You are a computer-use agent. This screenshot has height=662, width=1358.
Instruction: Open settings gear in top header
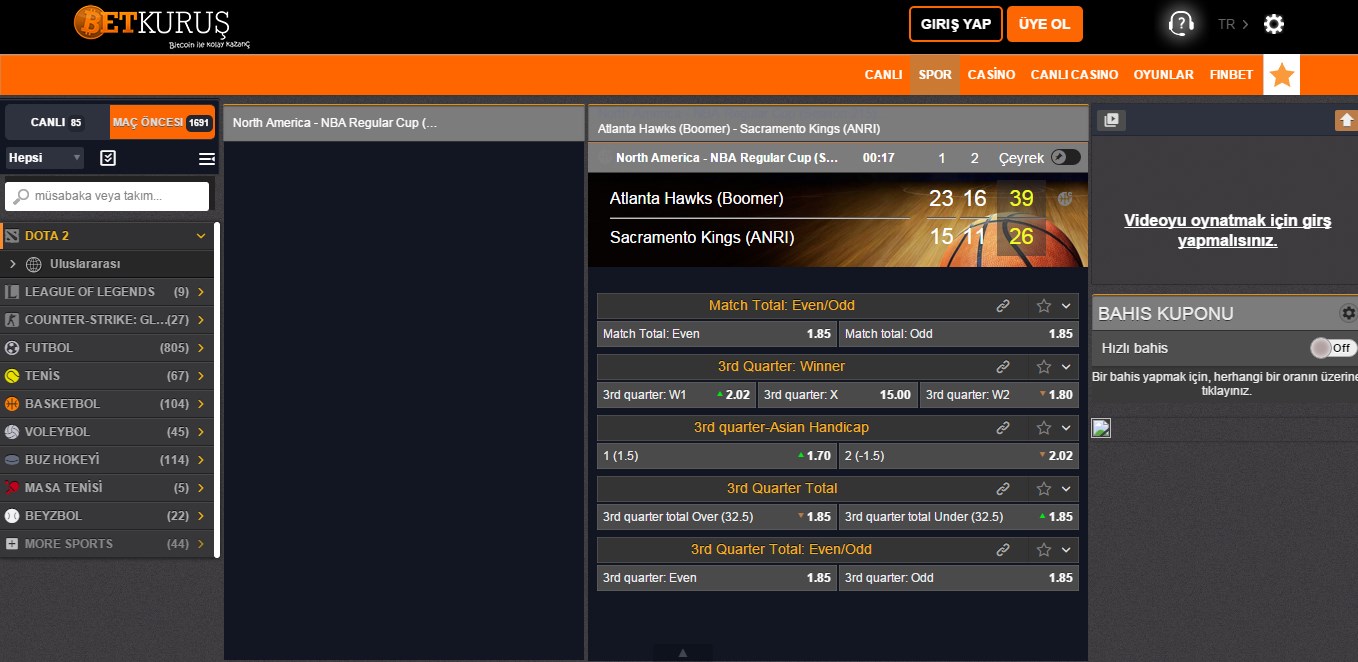(1273, 25)
